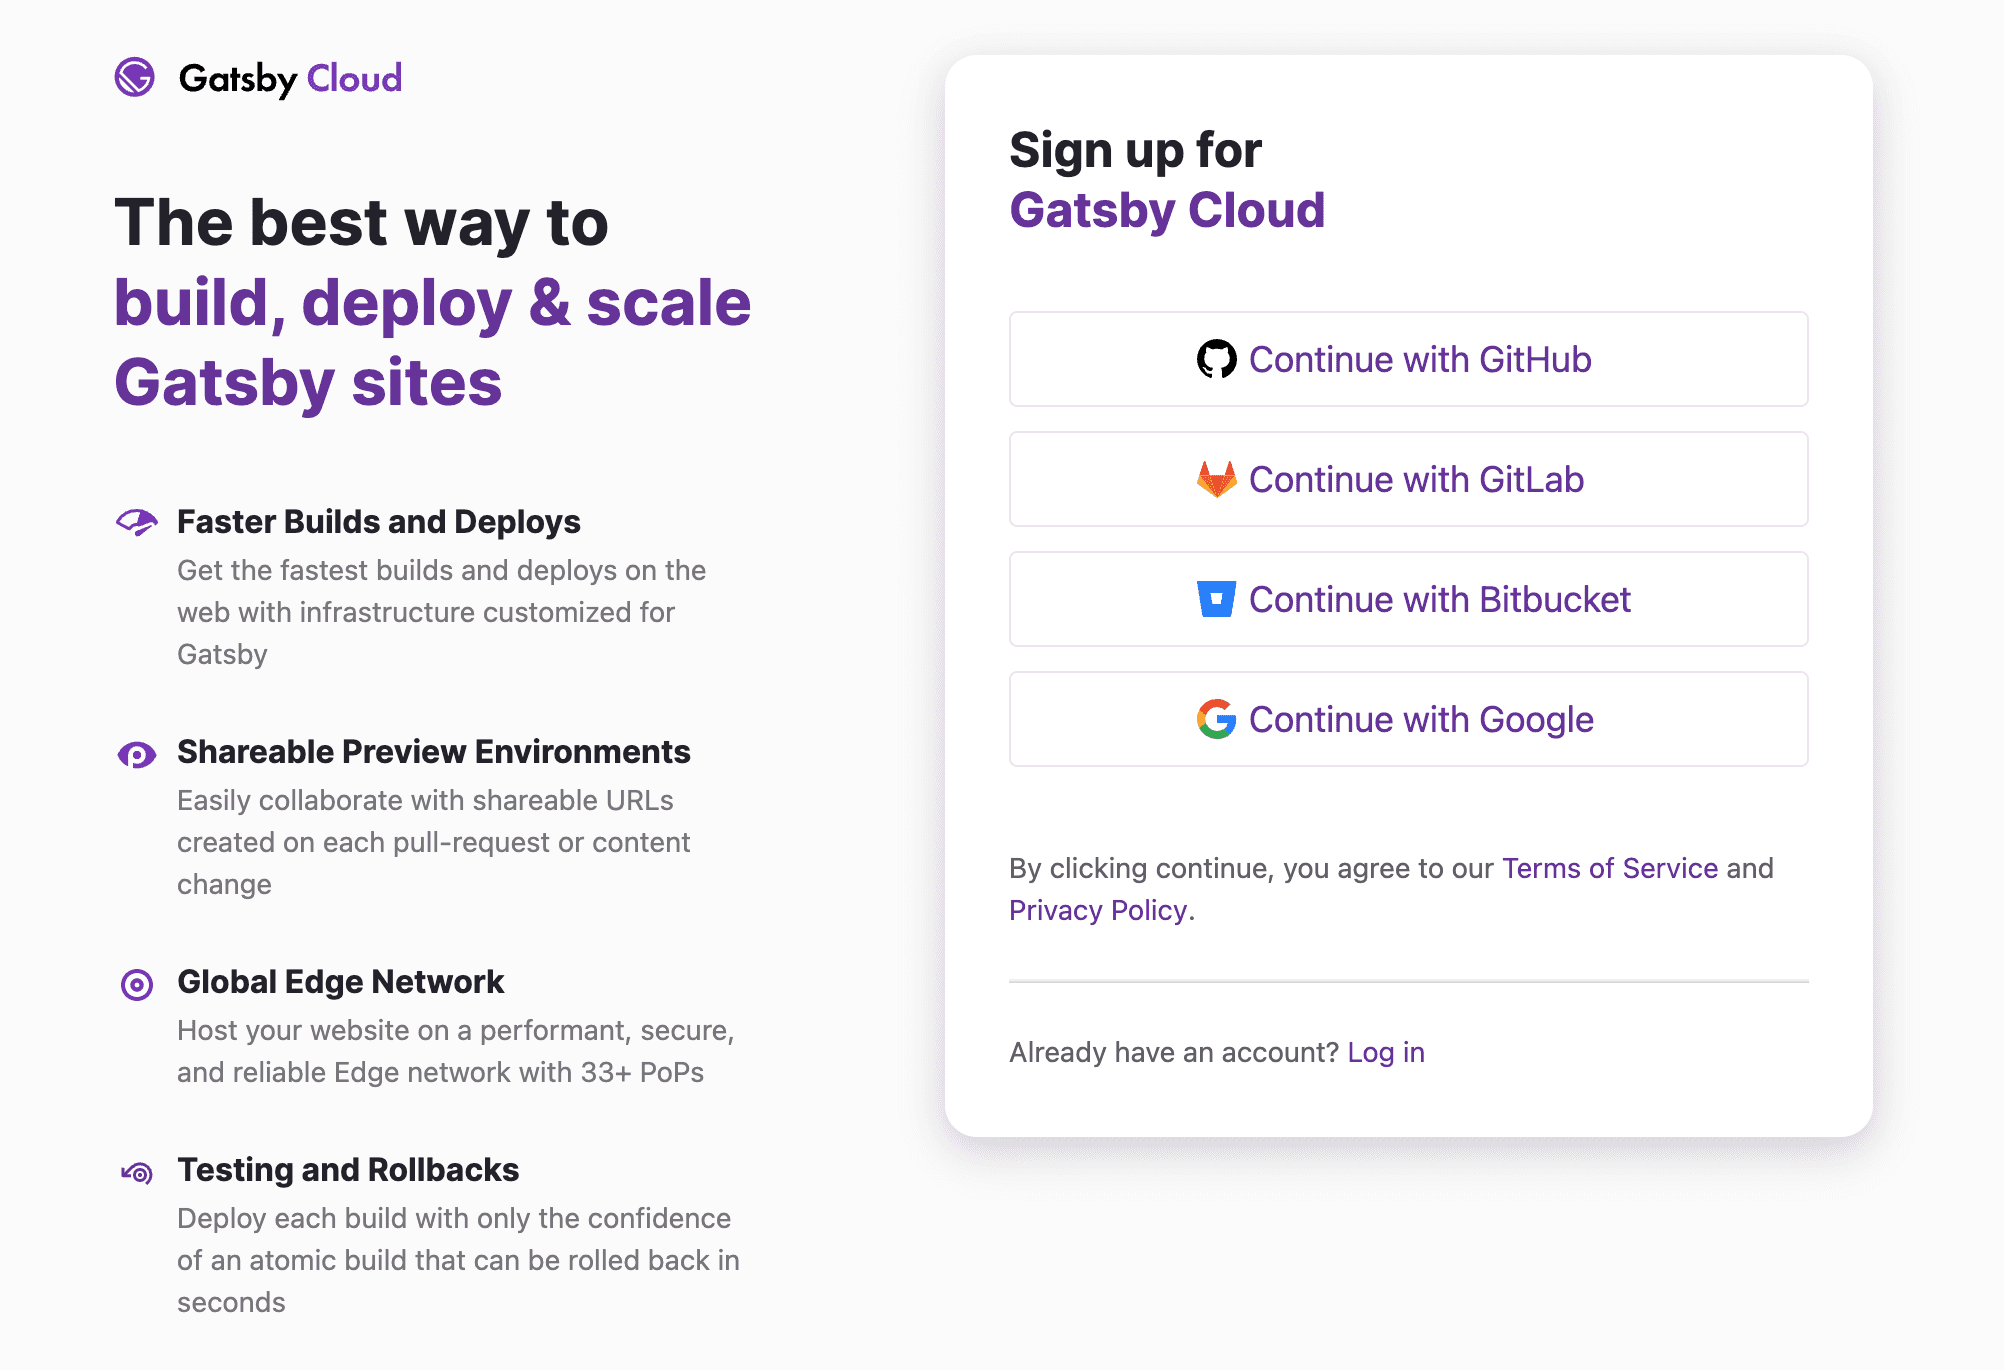This screenshot has height=1370, width=2004.
Task: Click the Bitbucket bucket icon
Action: [x=1216, y=599]
